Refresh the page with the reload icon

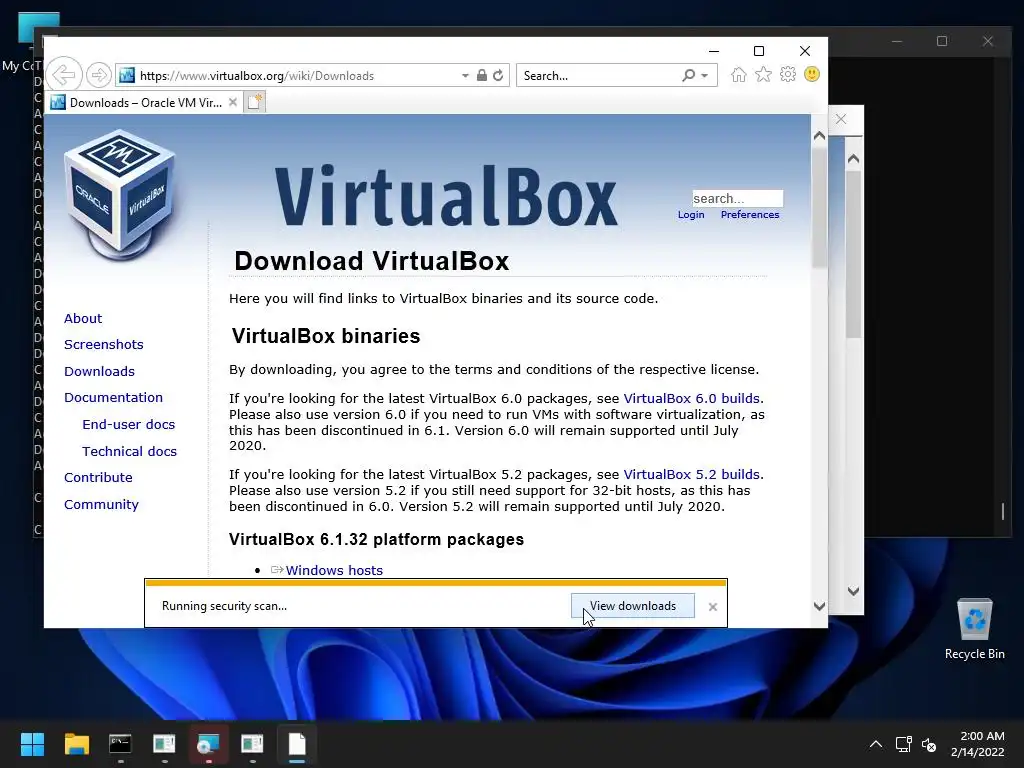pyautogui.click(x=498, y=75)
